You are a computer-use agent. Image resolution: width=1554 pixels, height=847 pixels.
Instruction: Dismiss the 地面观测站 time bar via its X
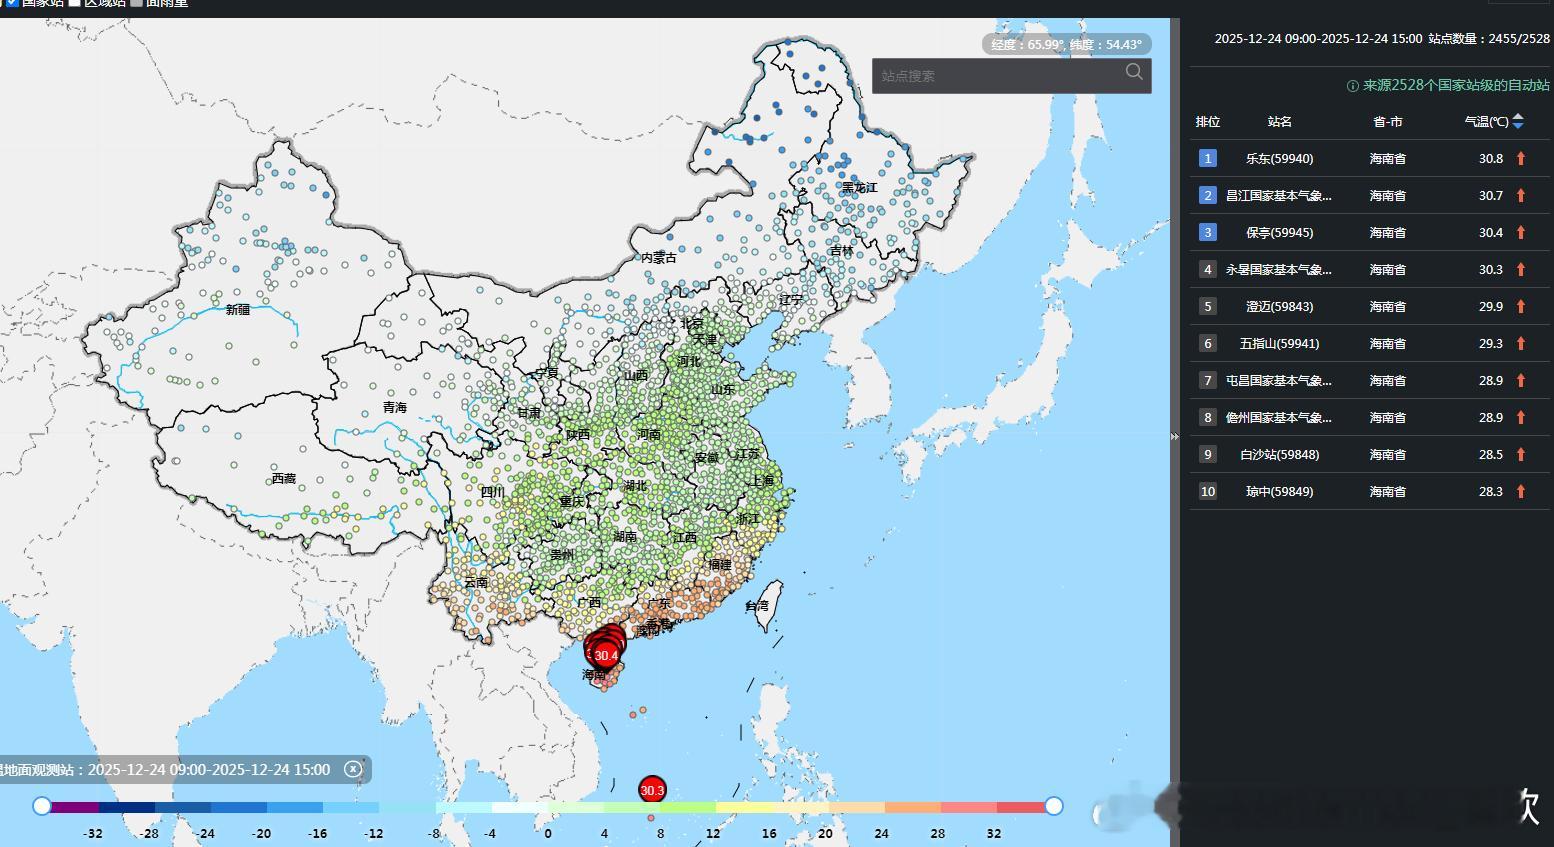[353, 769]
